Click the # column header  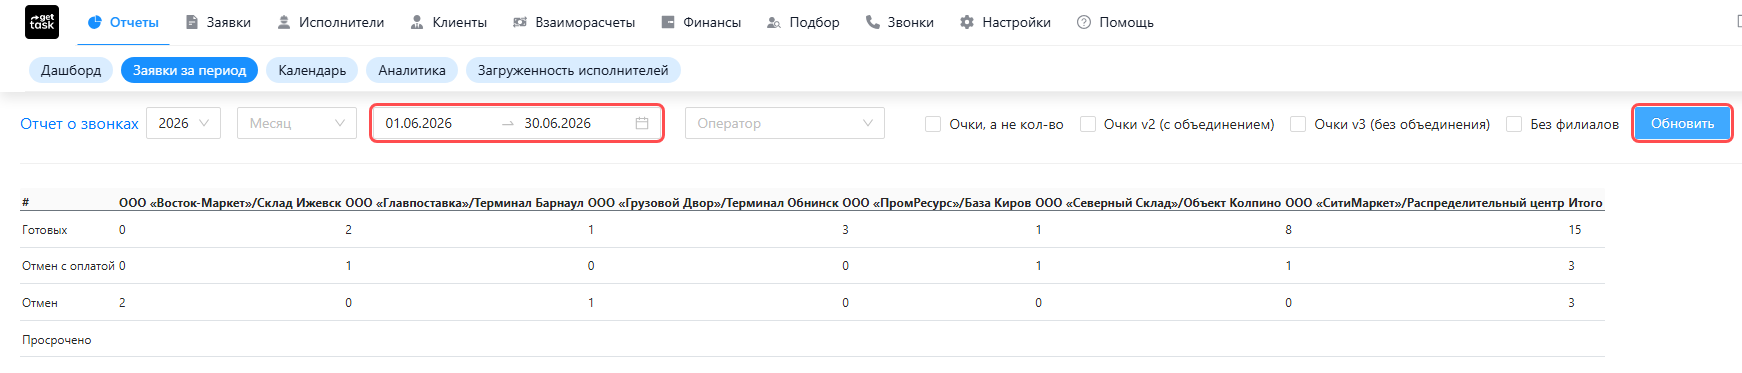click(25, 203)
